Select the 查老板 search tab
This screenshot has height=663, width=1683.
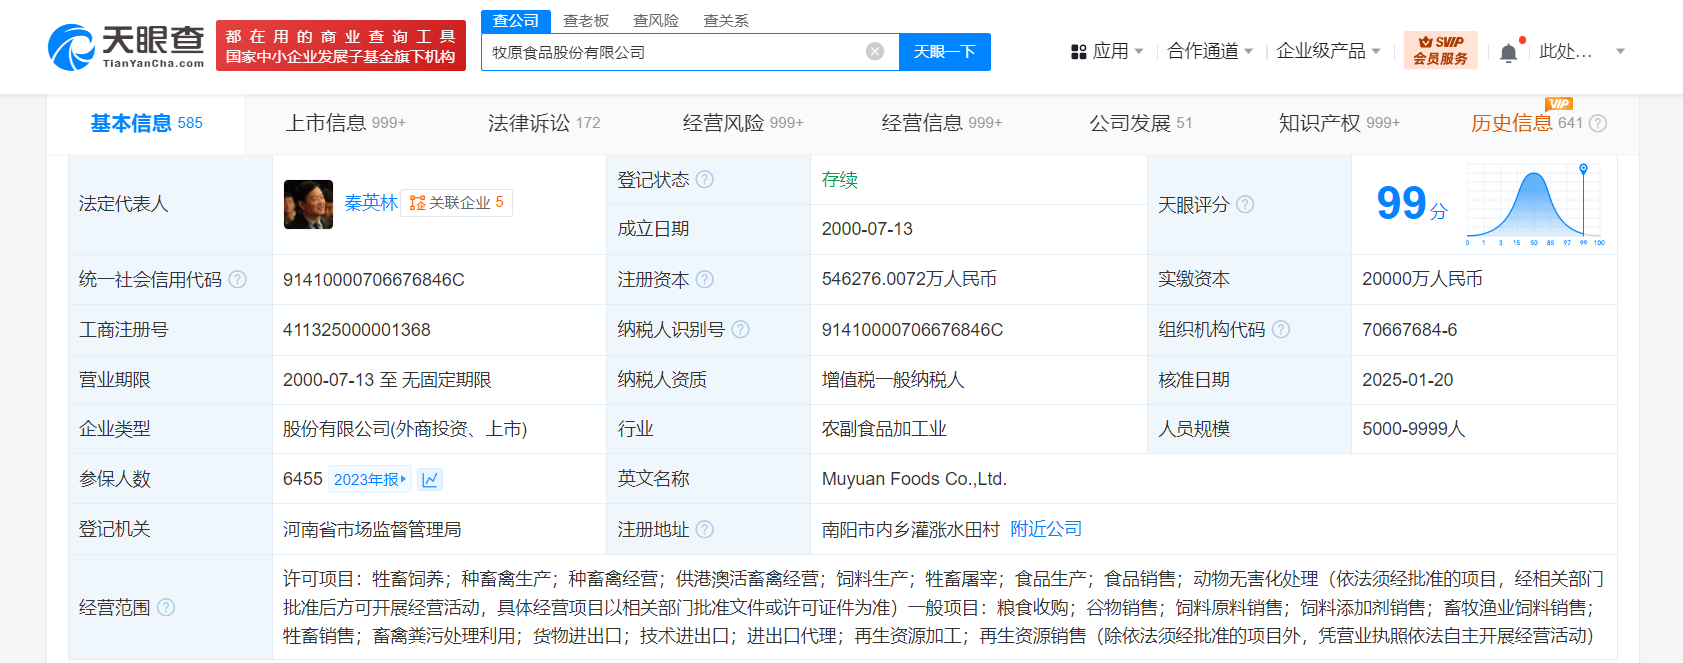(x=586, y=21)
